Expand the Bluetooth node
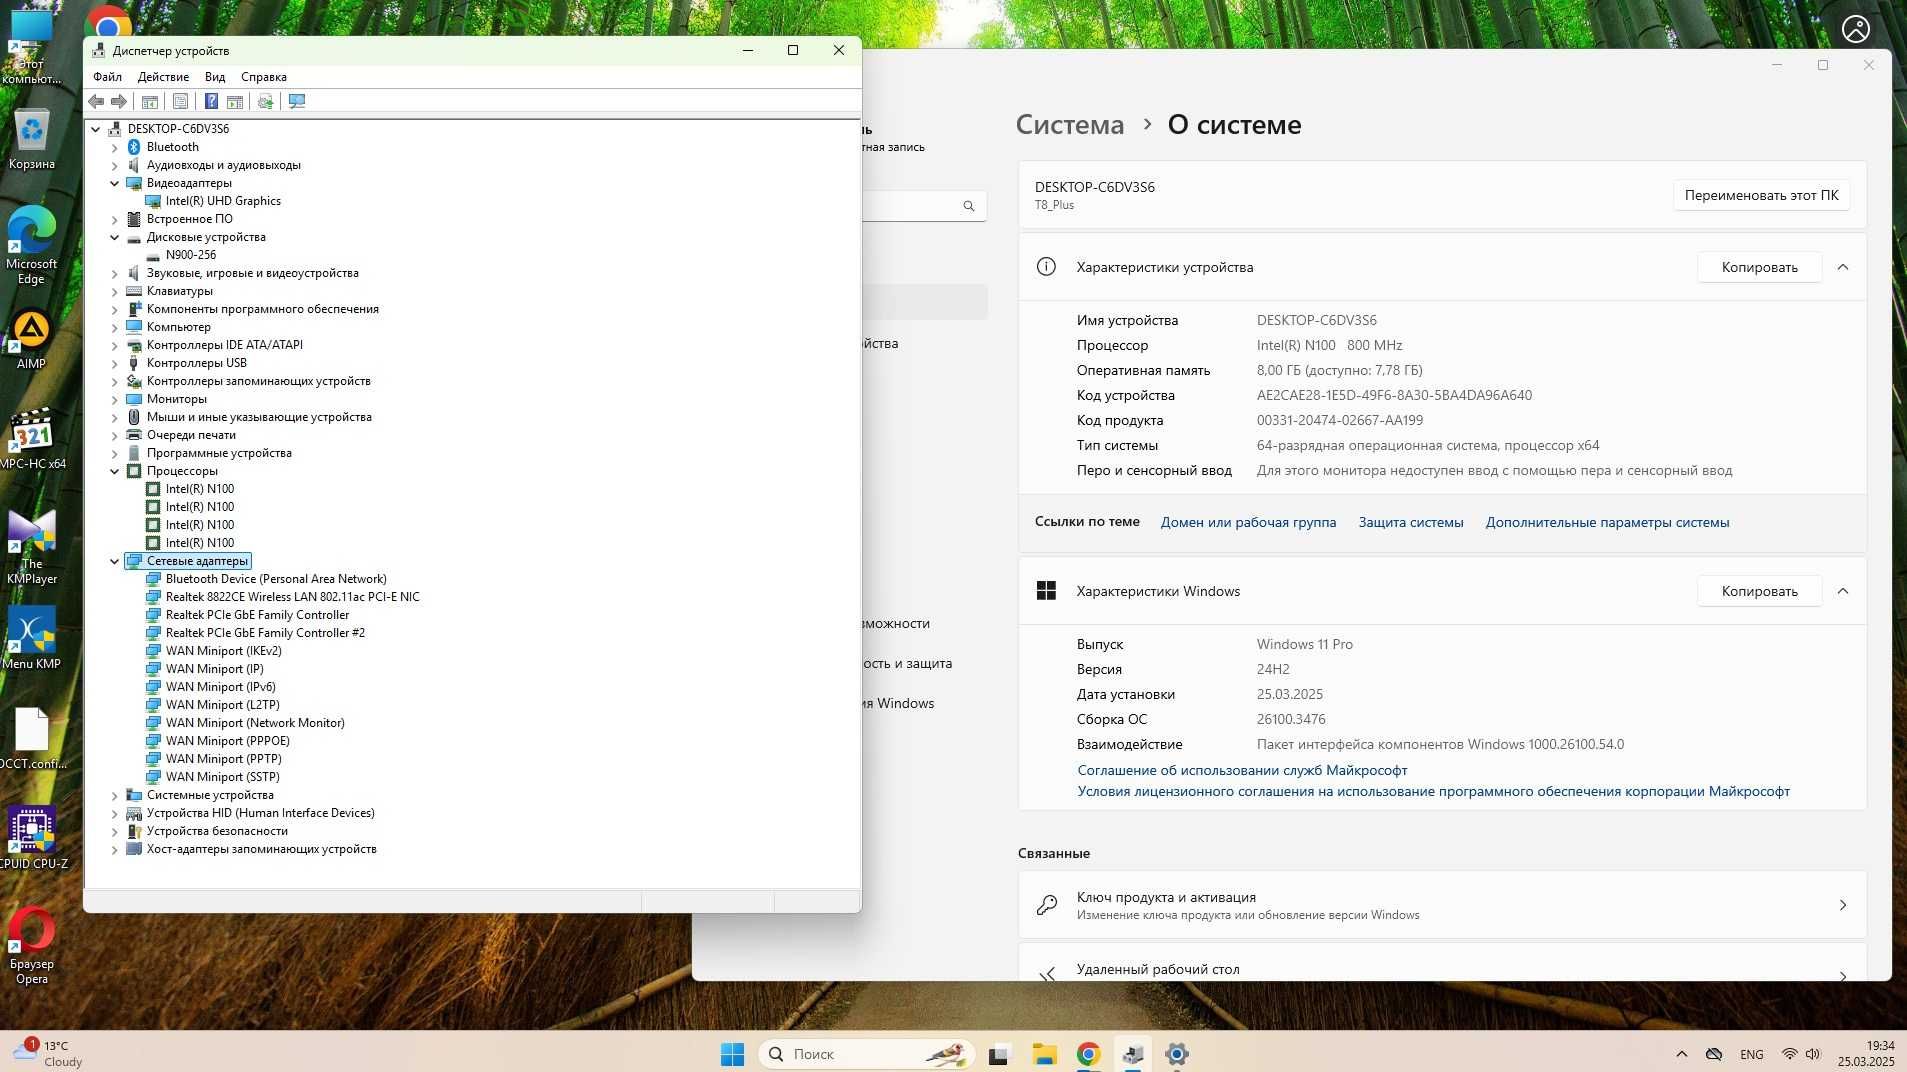The image size is (1907, 1072). (114, 147)
